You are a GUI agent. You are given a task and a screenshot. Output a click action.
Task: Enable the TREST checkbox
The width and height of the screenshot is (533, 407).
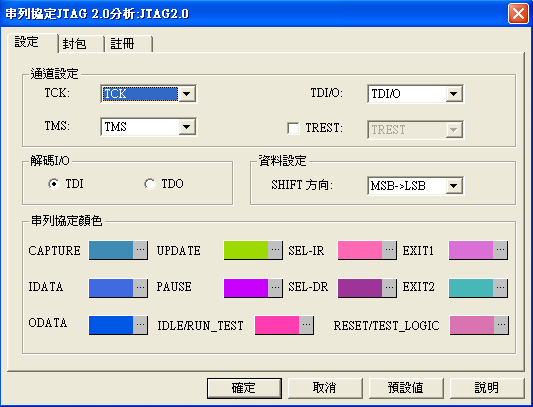(x=293, y=128)
